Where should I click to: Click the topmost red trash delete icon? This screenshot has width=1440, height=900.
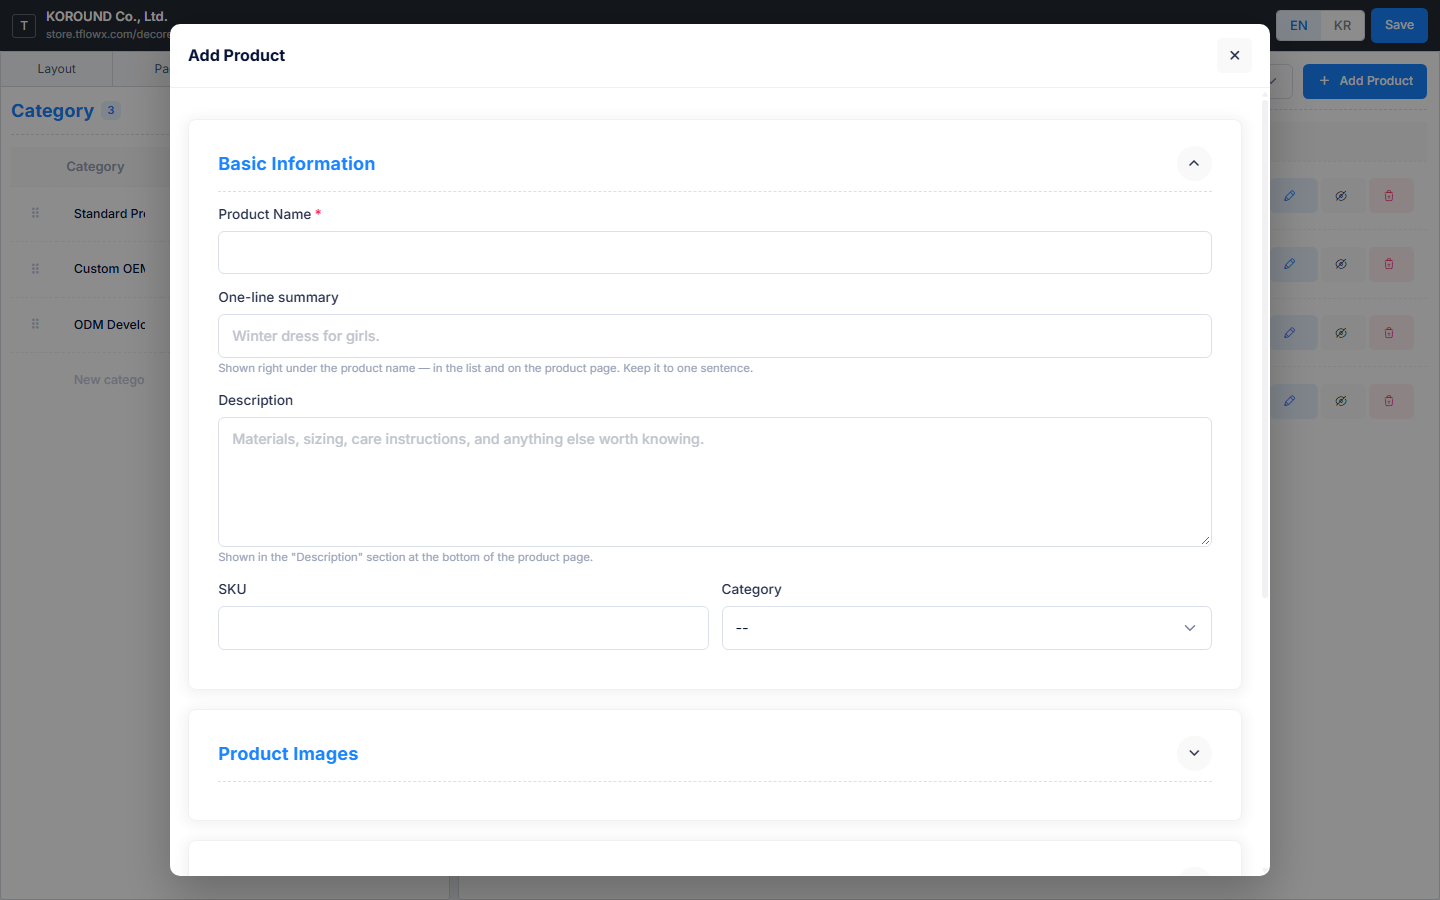coord(1389,196)
